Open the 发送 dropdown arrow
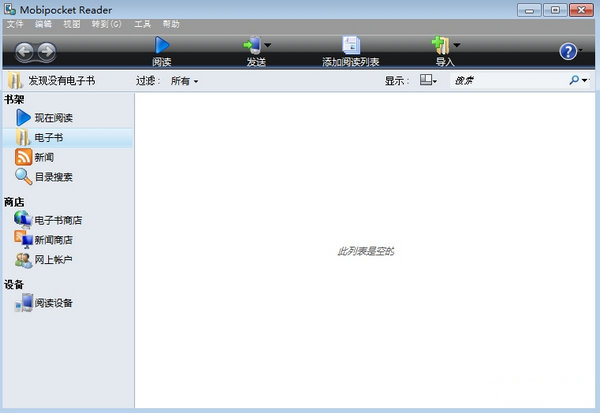Image resolution: width=600 pixels, height=413 pixels. click(267, 45)
